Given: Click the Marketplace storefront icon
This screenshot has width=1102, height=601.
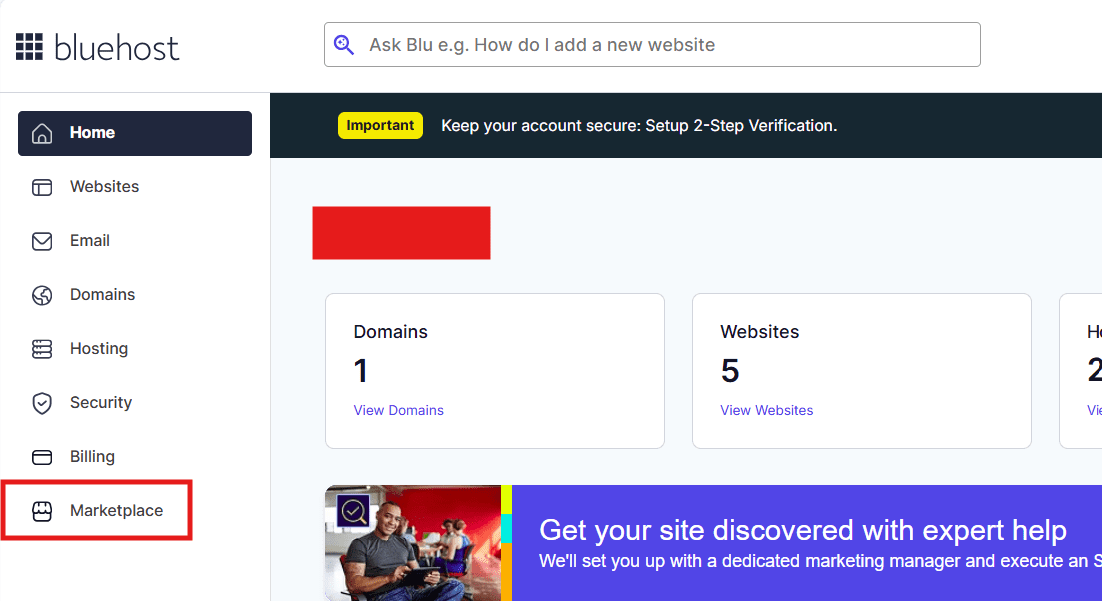Looking at the screenshot, I should coord(42,511).
